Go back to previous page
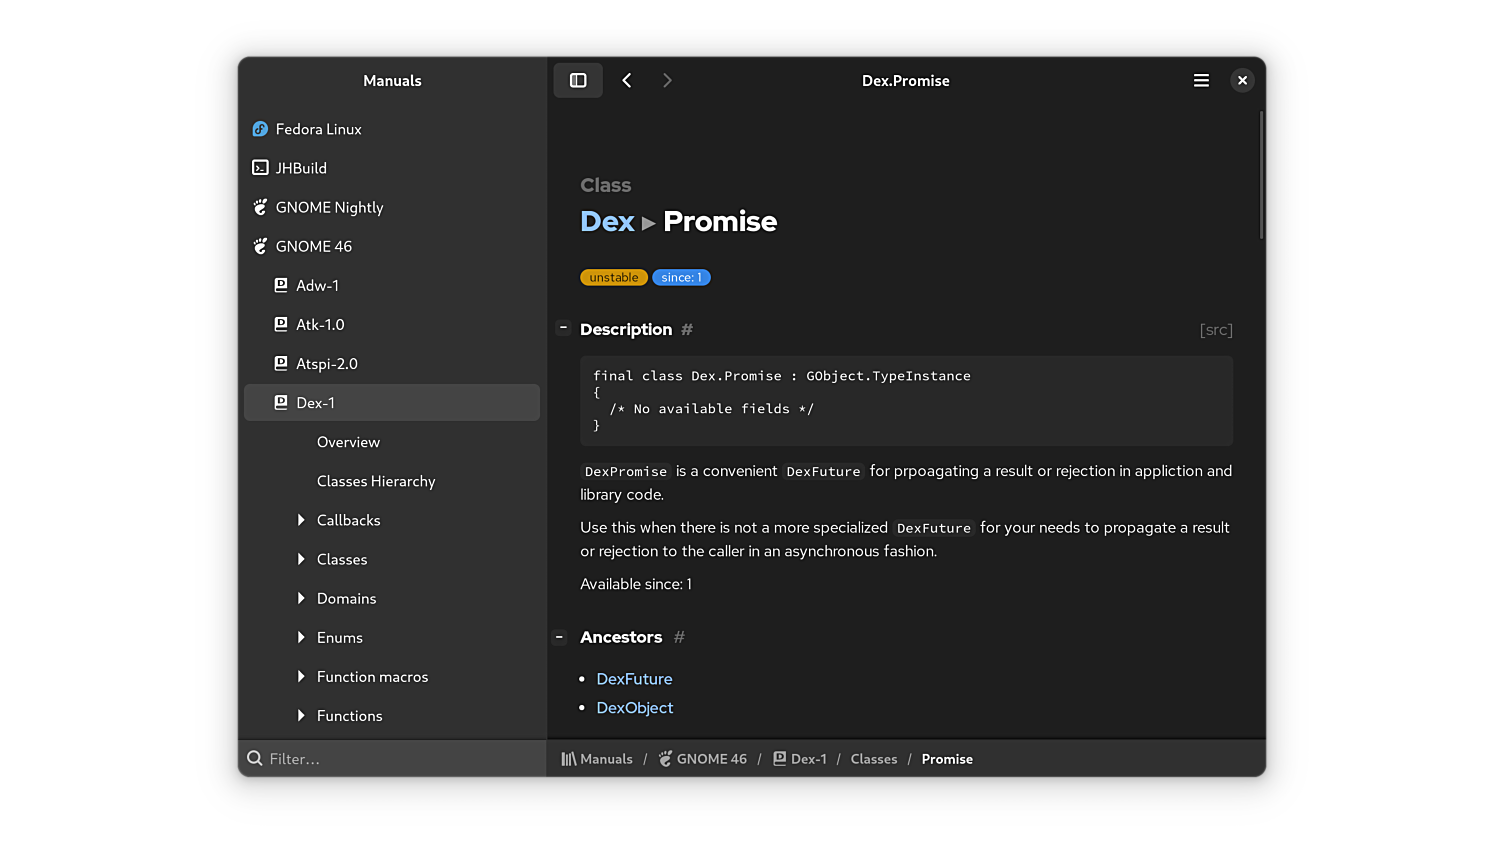The width and height of the screenshot is (1504, 846). [627, 80]
